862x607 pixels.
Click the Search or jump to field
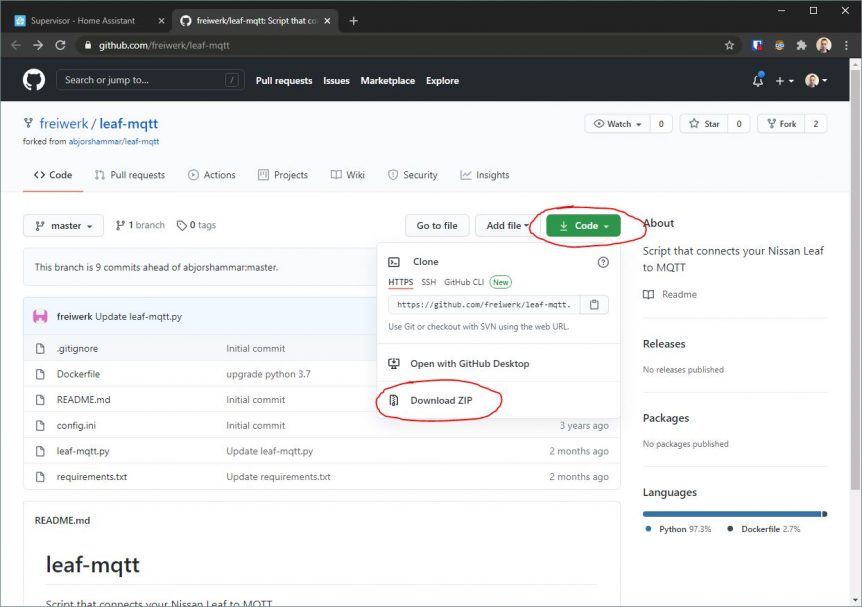(150, 79)
